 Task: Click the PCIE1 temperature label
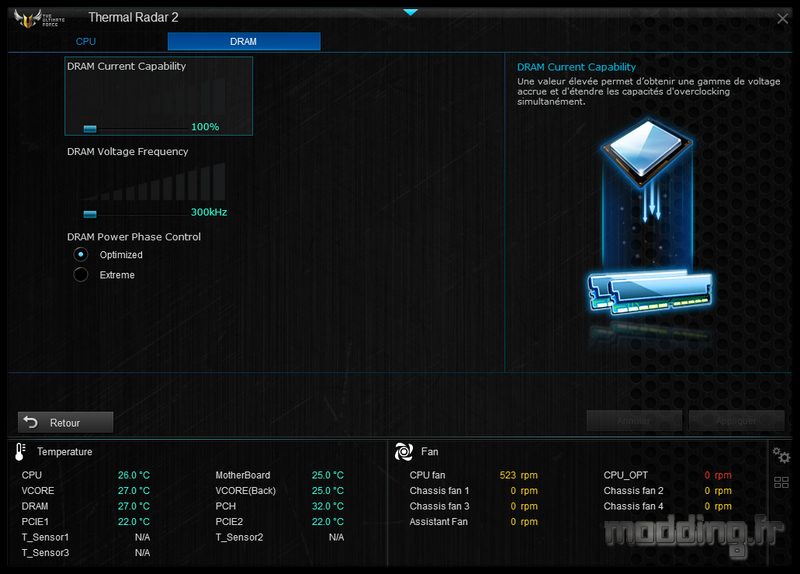click(x=35, y=521)
